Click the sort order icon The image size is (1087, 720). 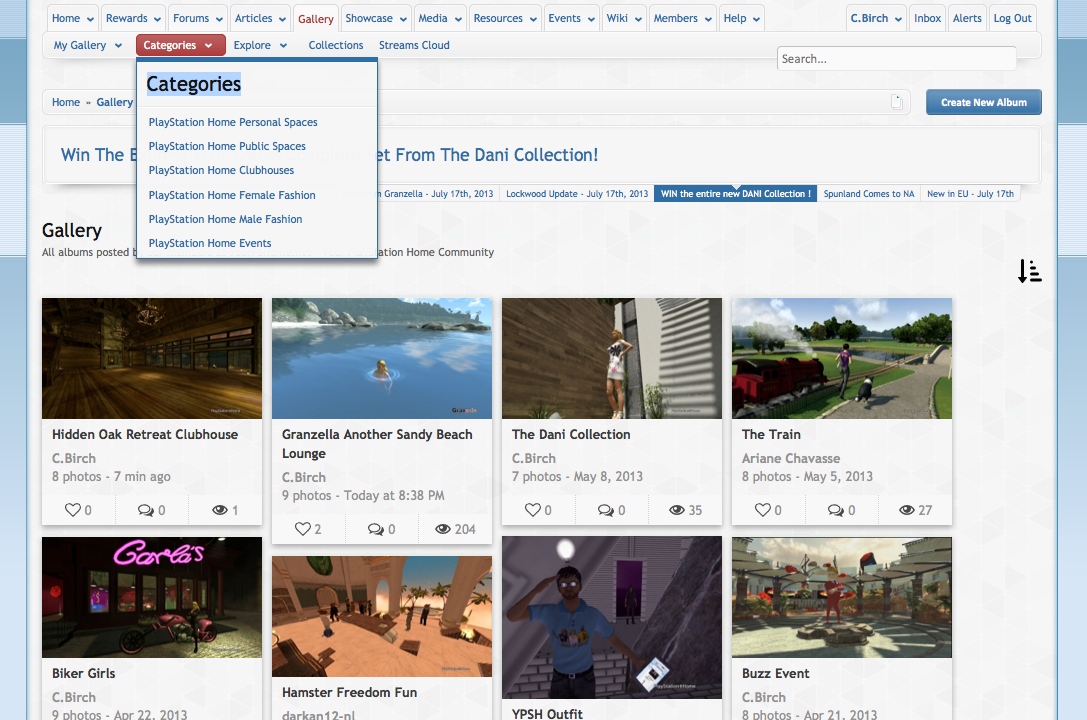pos(1029,271)
